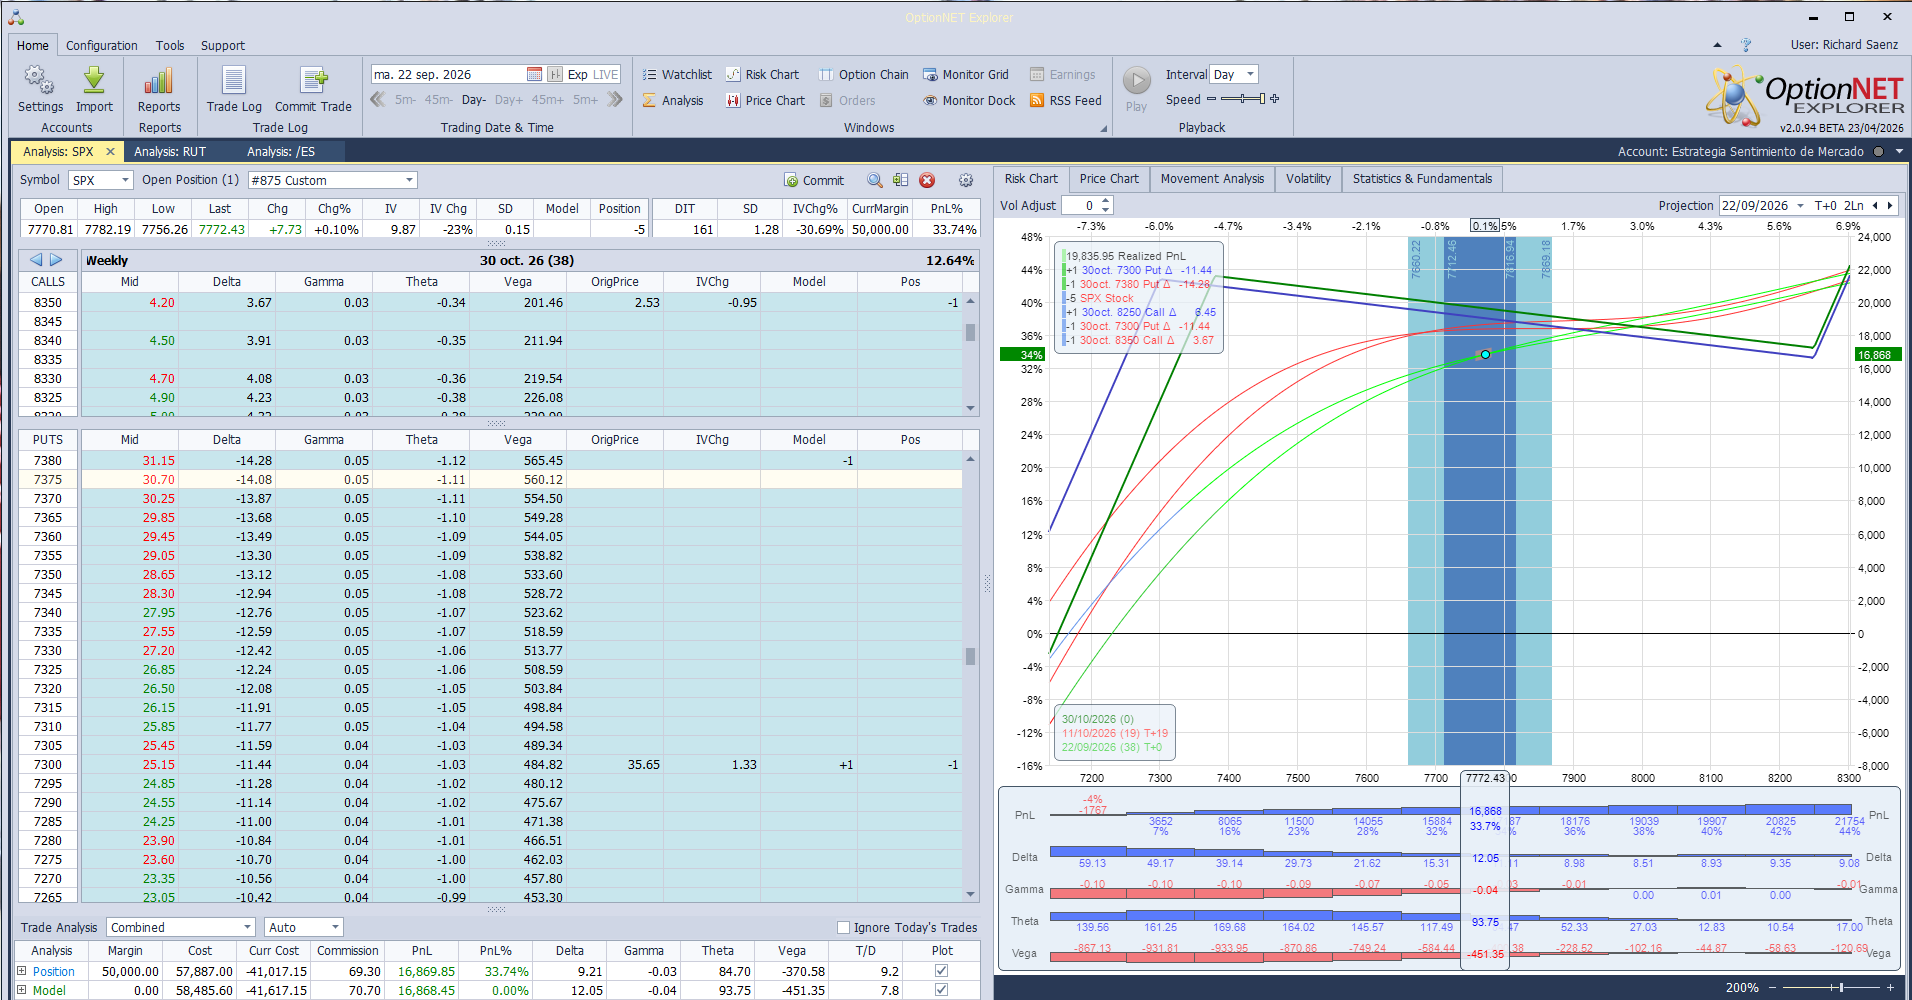This screenshot has height=1000, width=1912.
Task: Open Settings in the Accounts group
Action: (x=40, y=89)
